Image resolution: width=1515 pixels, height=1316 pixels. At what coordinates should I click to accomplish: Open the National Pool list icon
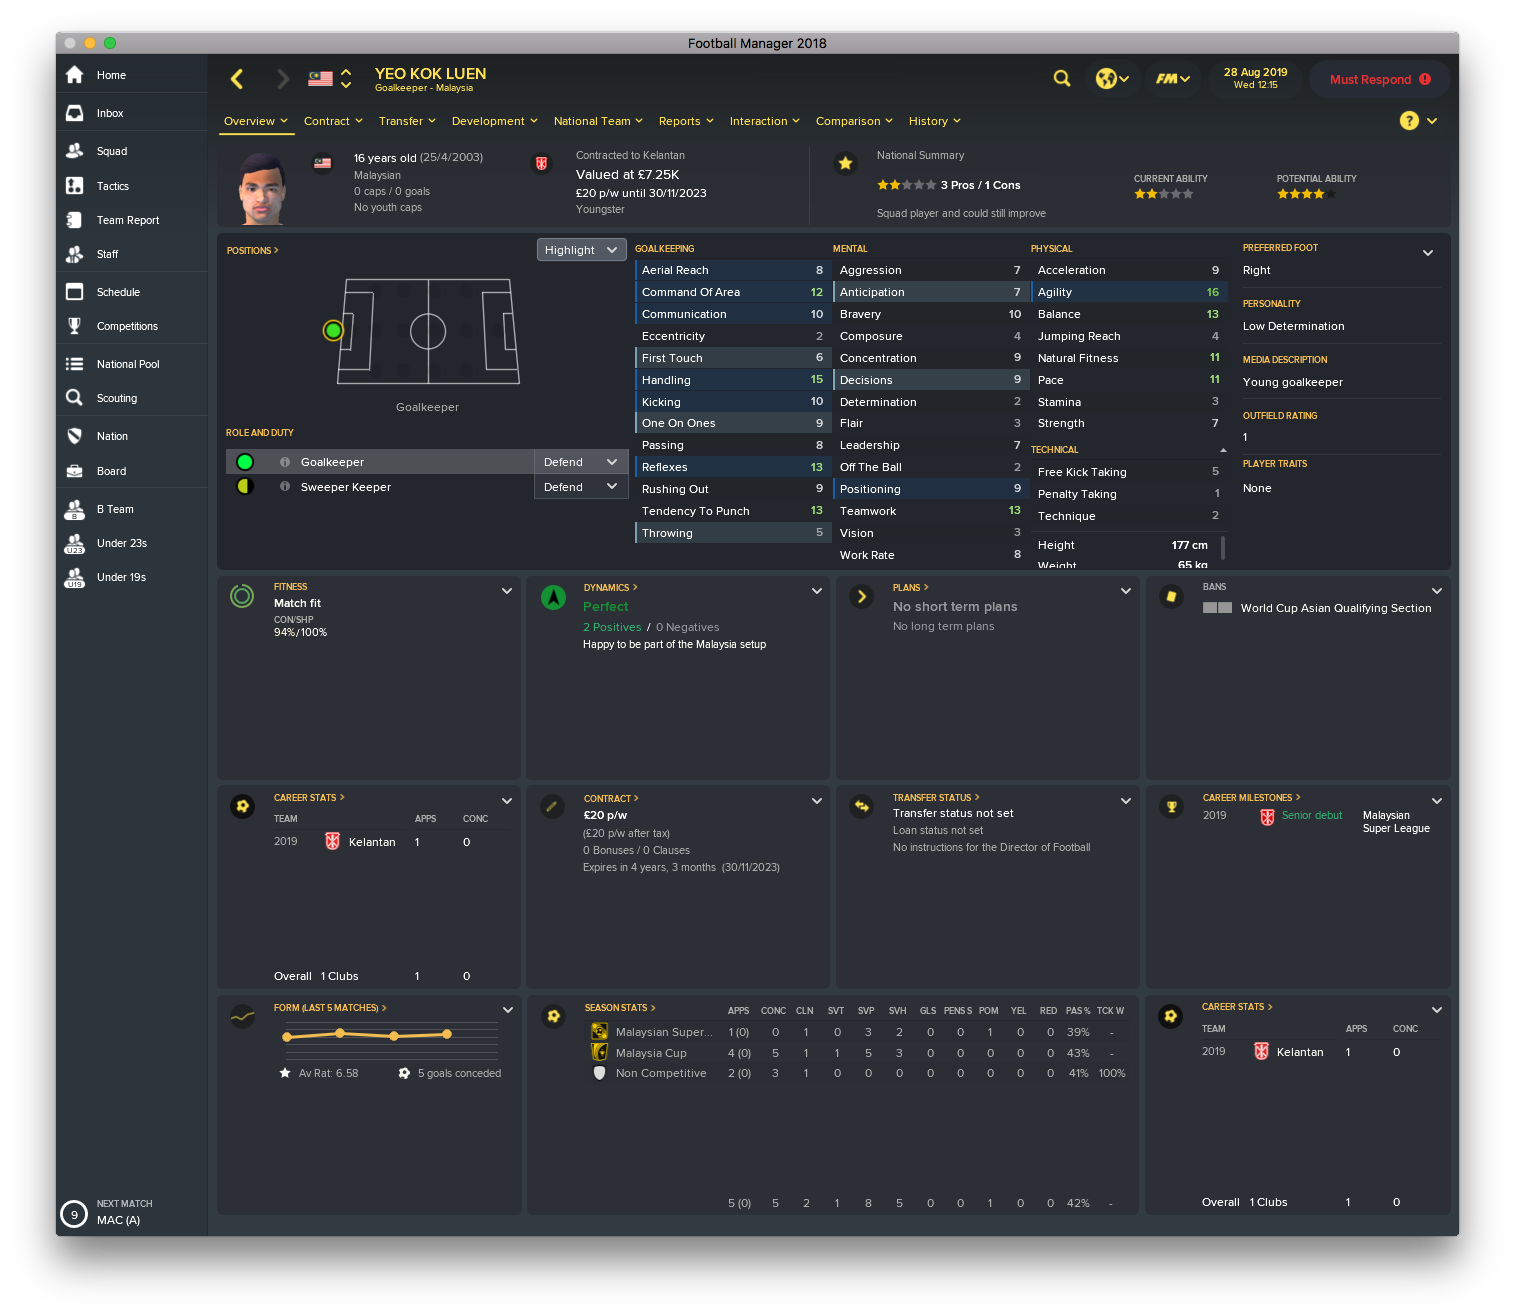(74, 364)
